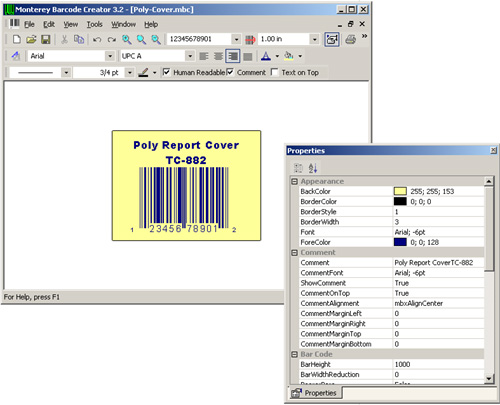
Task: Align text center
Action: [x=218, y=56]
